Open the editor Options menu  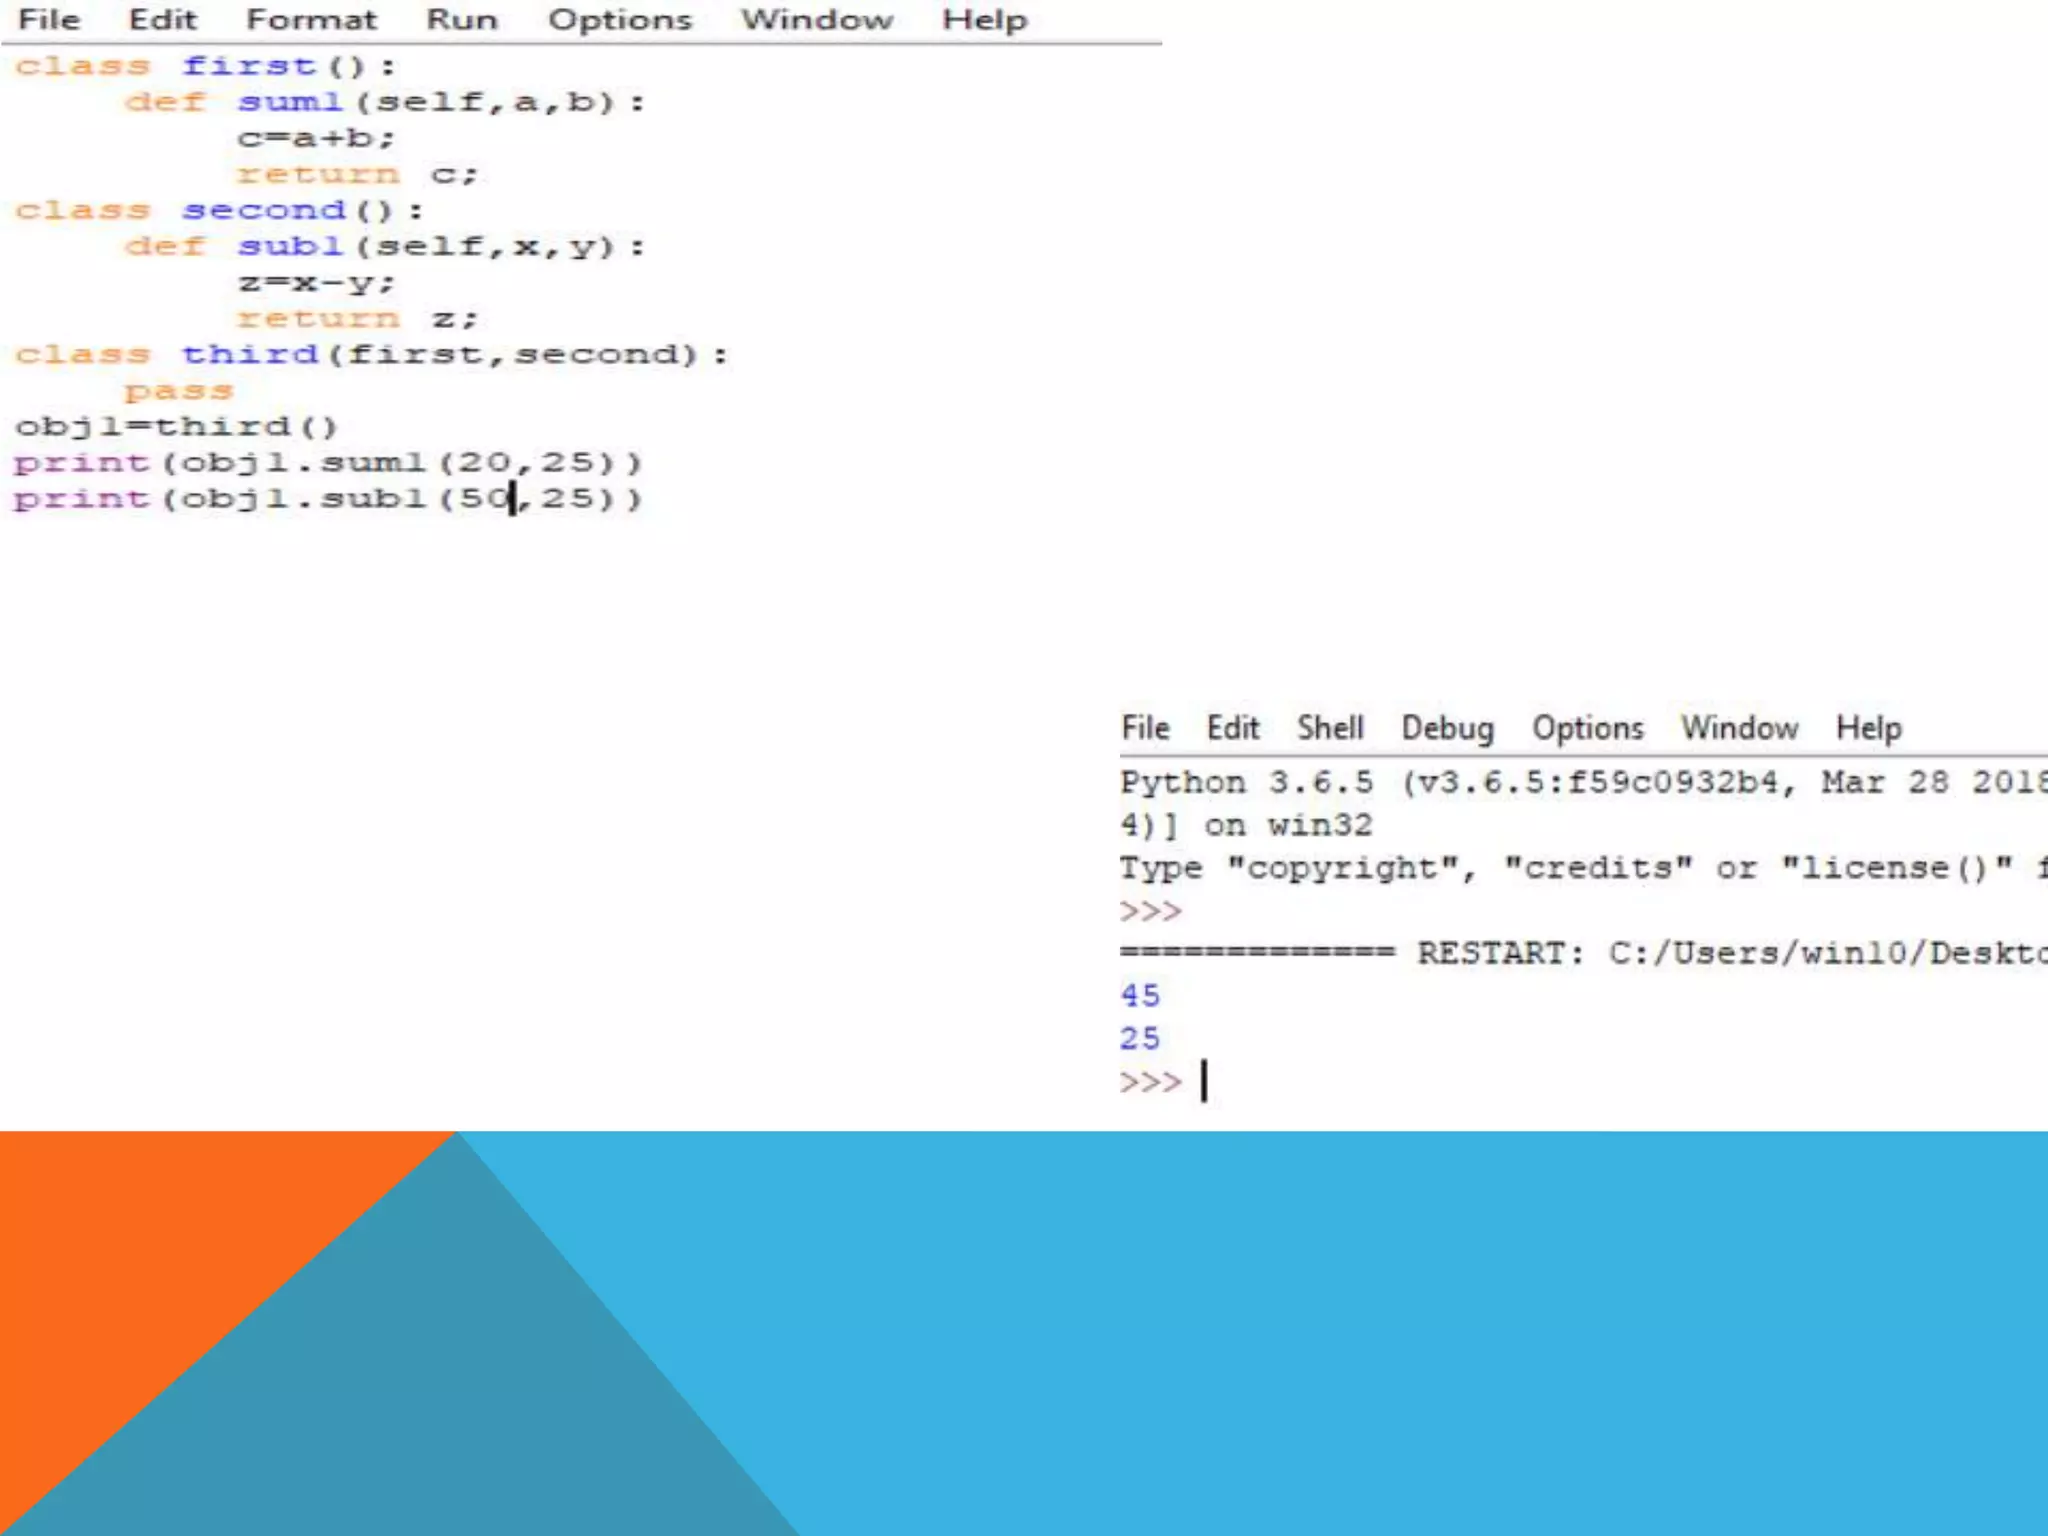pyautogui.click(x=619, y=20)
